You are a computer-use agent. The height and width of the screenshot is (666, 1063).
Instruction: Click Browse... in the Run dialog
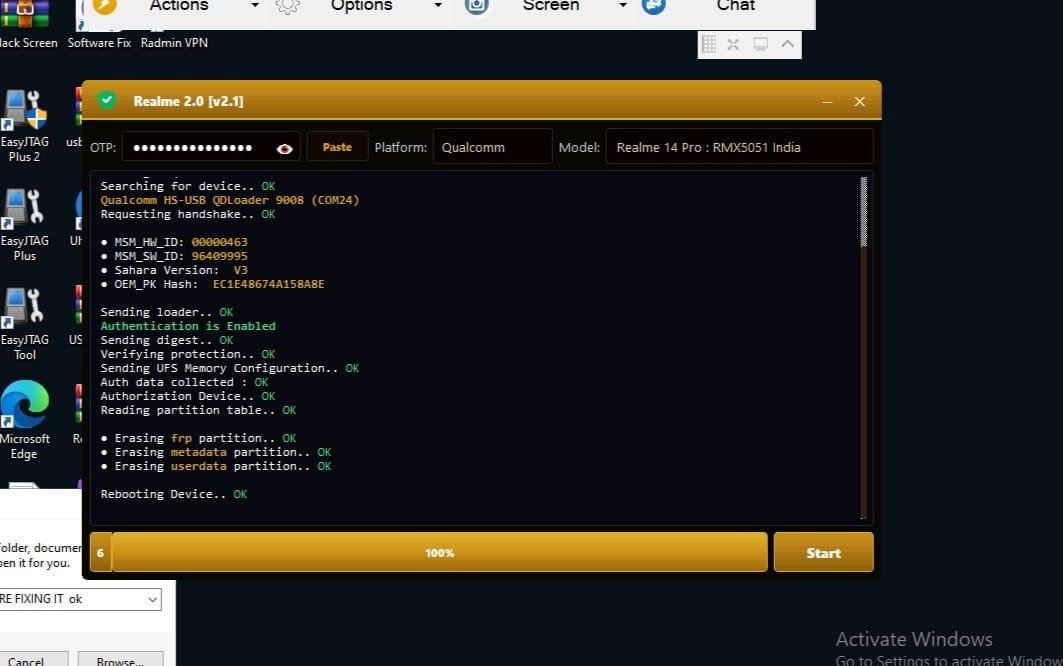pyautogui.click(x=120, y=659)
